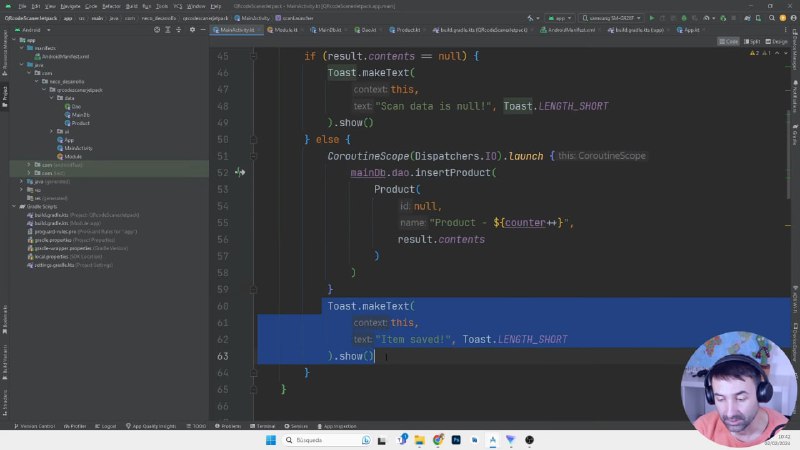Switch editor to Design view mode

click(777, 41)
